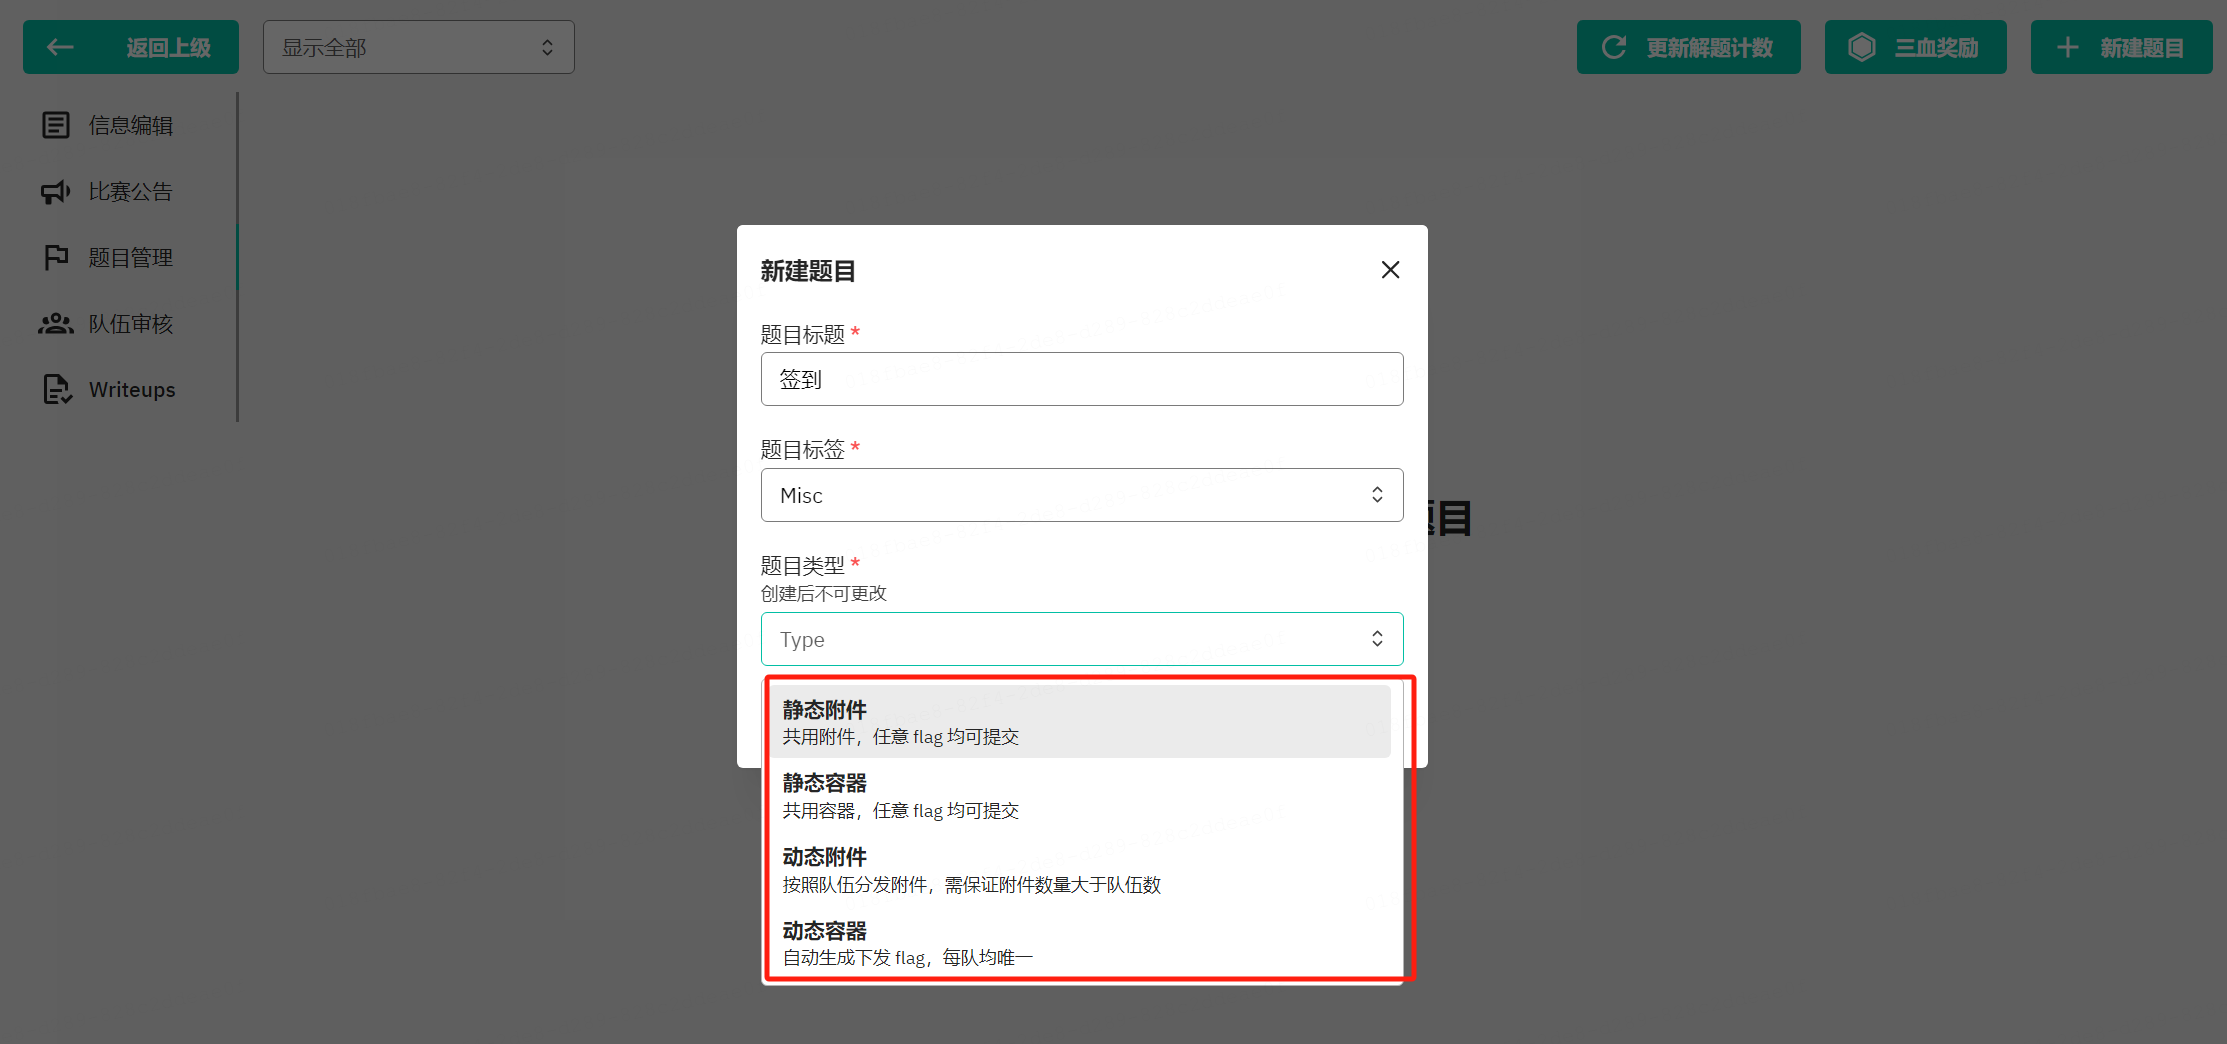Click the 题目管理 flag icon
This screenshot has width=2227, height=1044.
(56, 257)
